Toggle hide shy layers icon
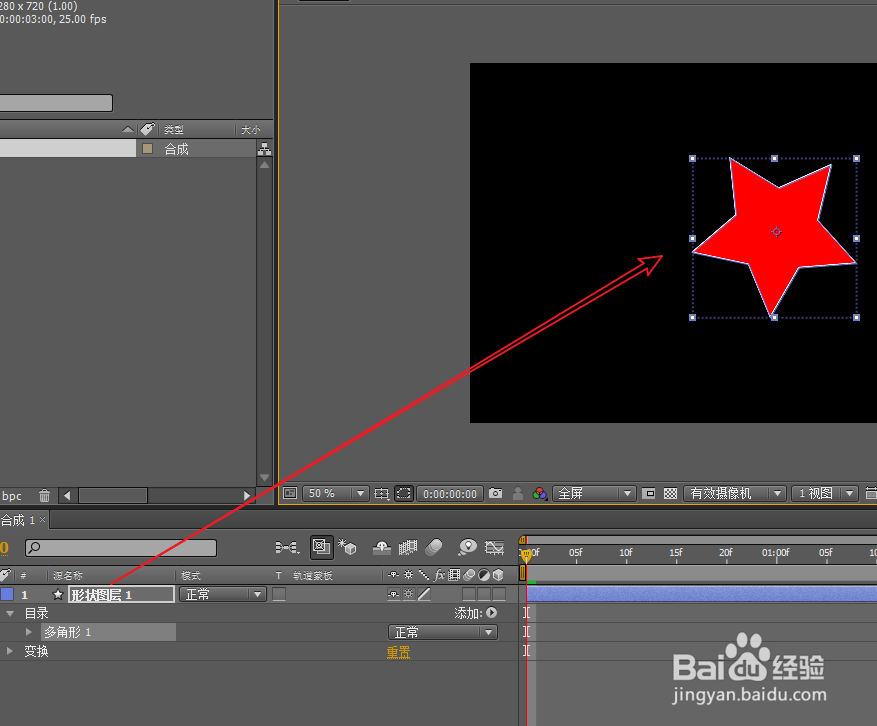The width and height of the screenshot is (877, 726). tap(382, 547)
